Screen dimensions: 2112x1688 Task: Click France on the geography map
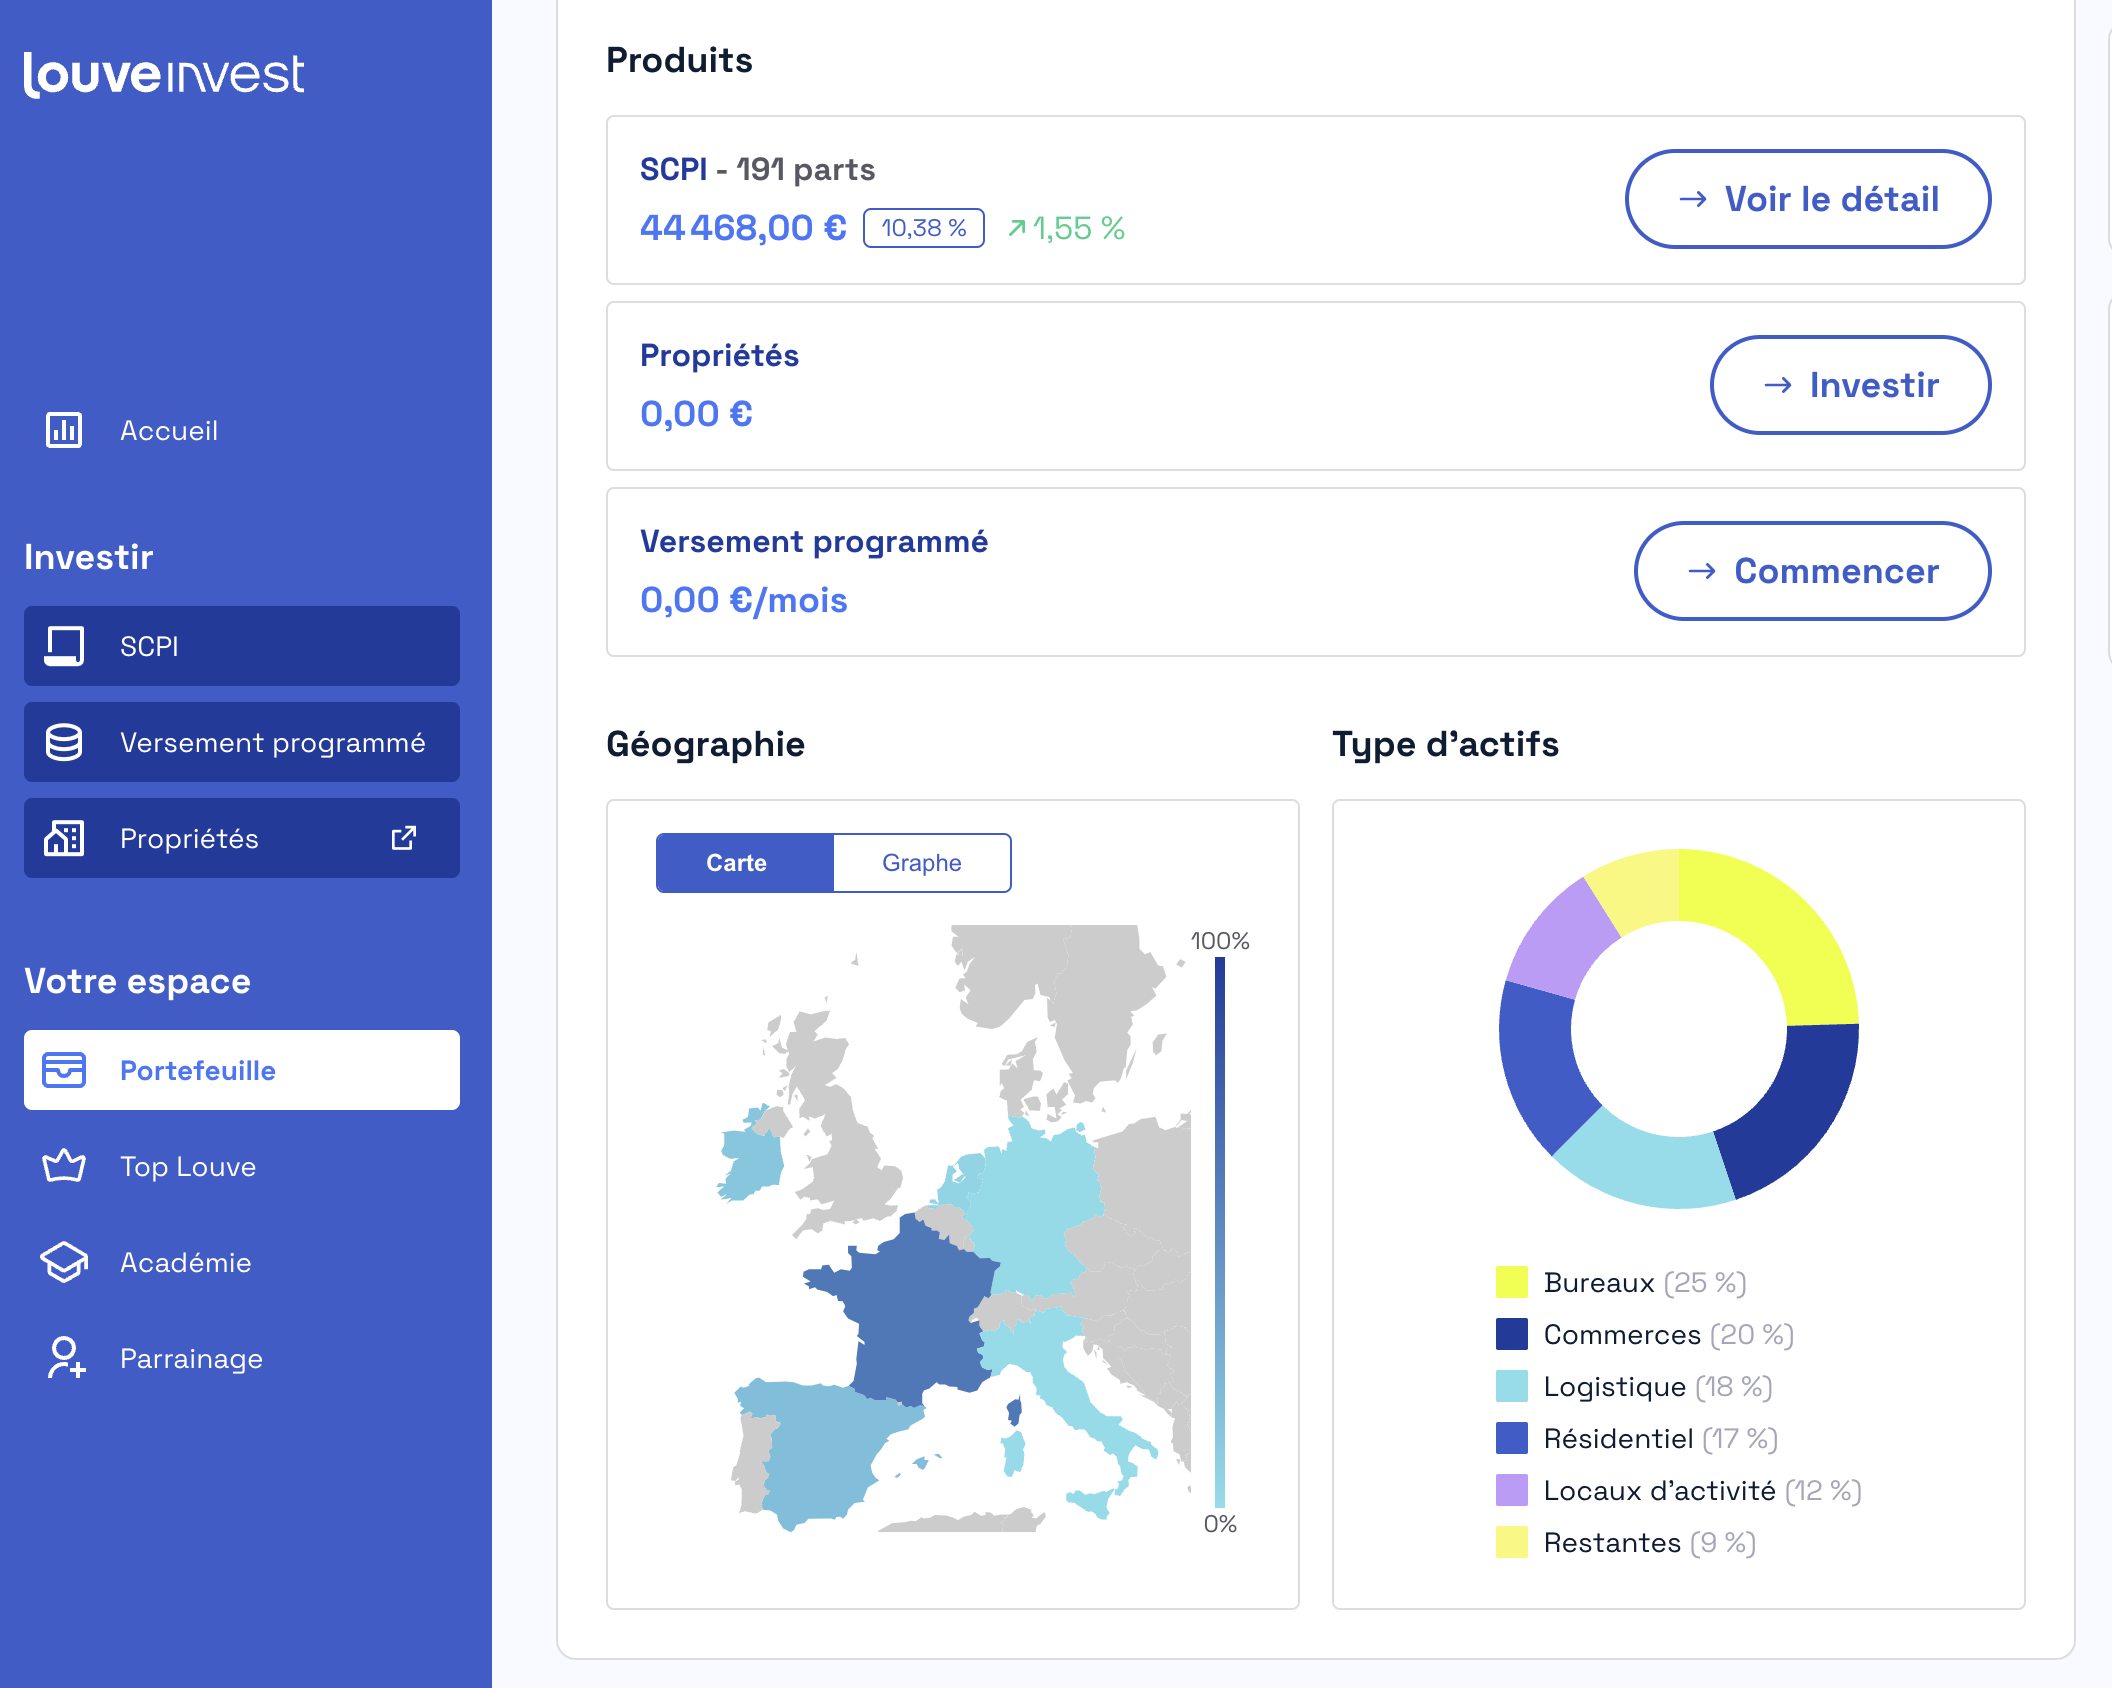tap(915, 1310)
